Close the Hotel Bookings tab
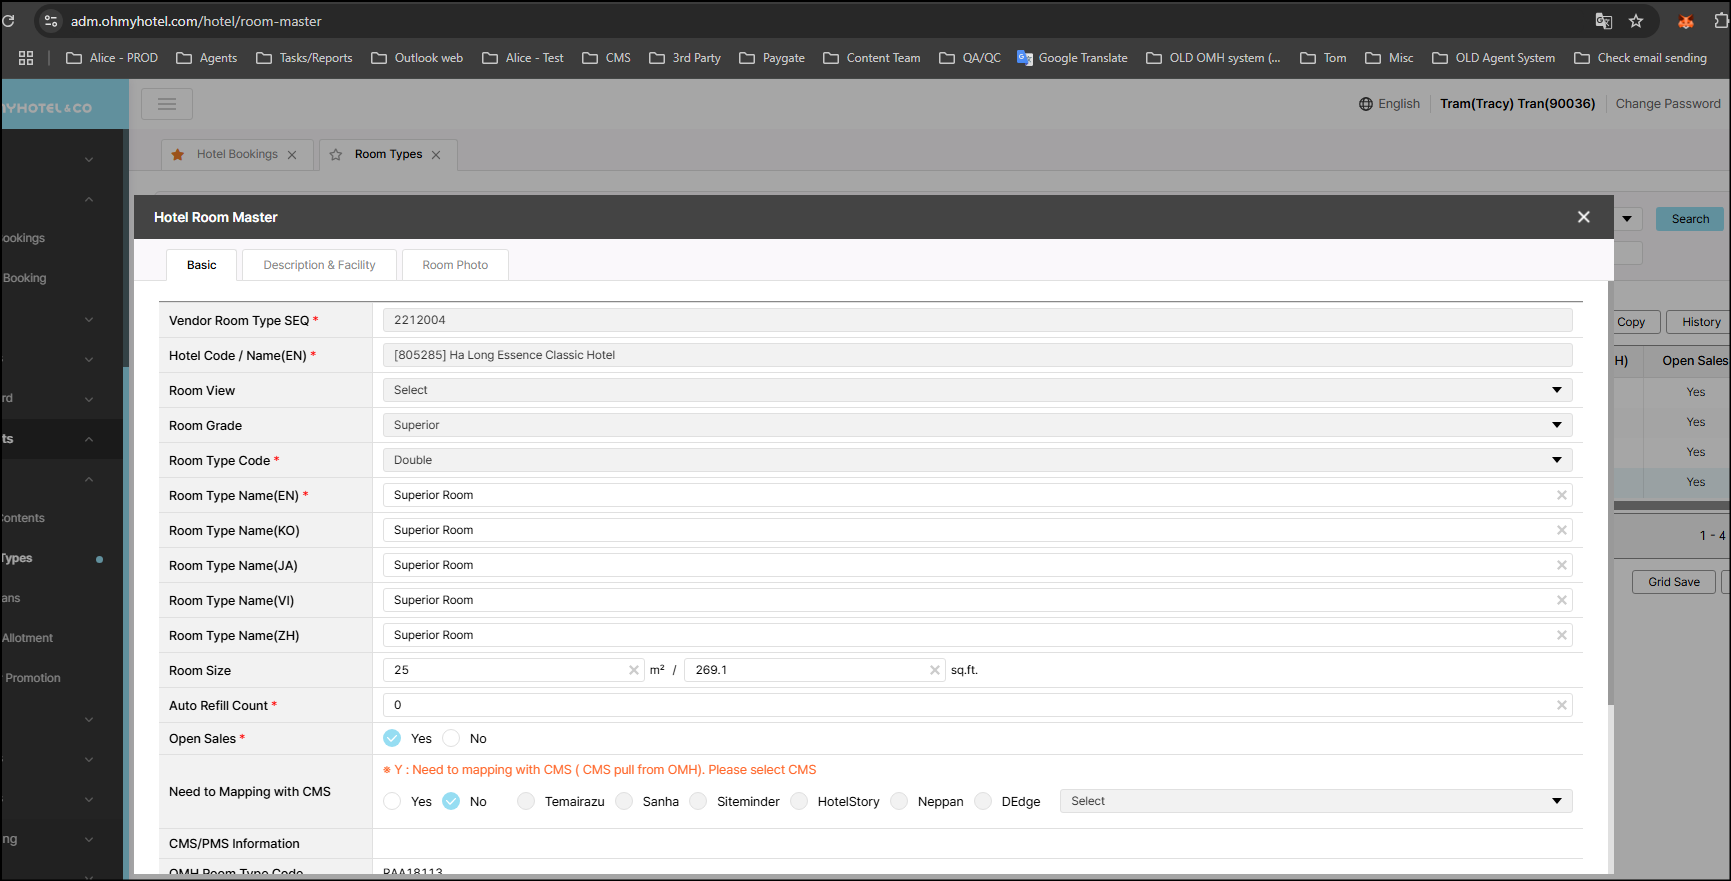This screenshot has height=881, width=1731. [292, 155]
